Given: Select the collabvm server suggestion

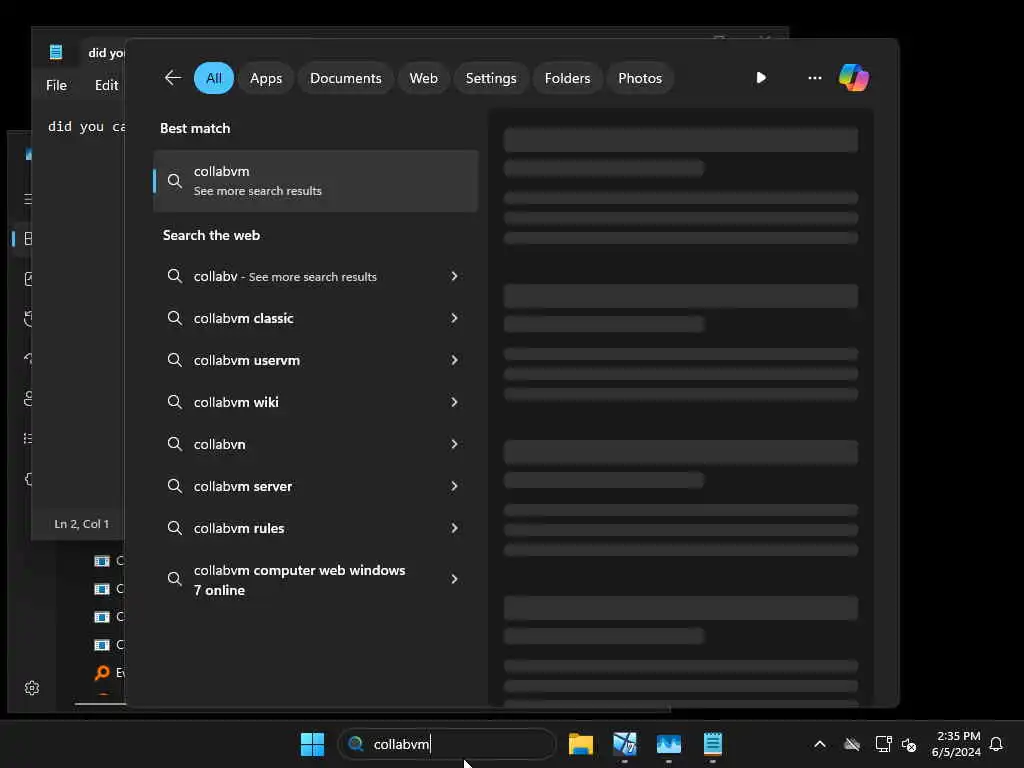Looking at the screenshot, I should [315, 486].
